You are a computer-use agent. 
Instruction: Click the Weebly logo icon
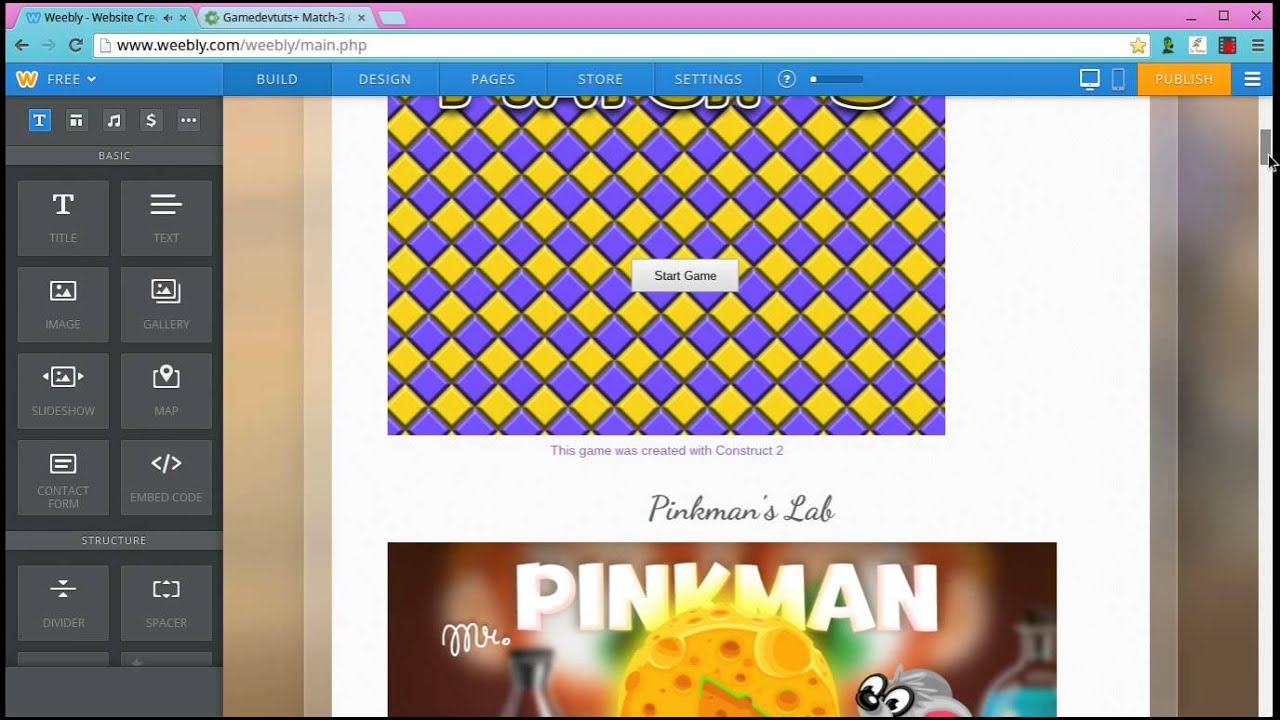28,79
